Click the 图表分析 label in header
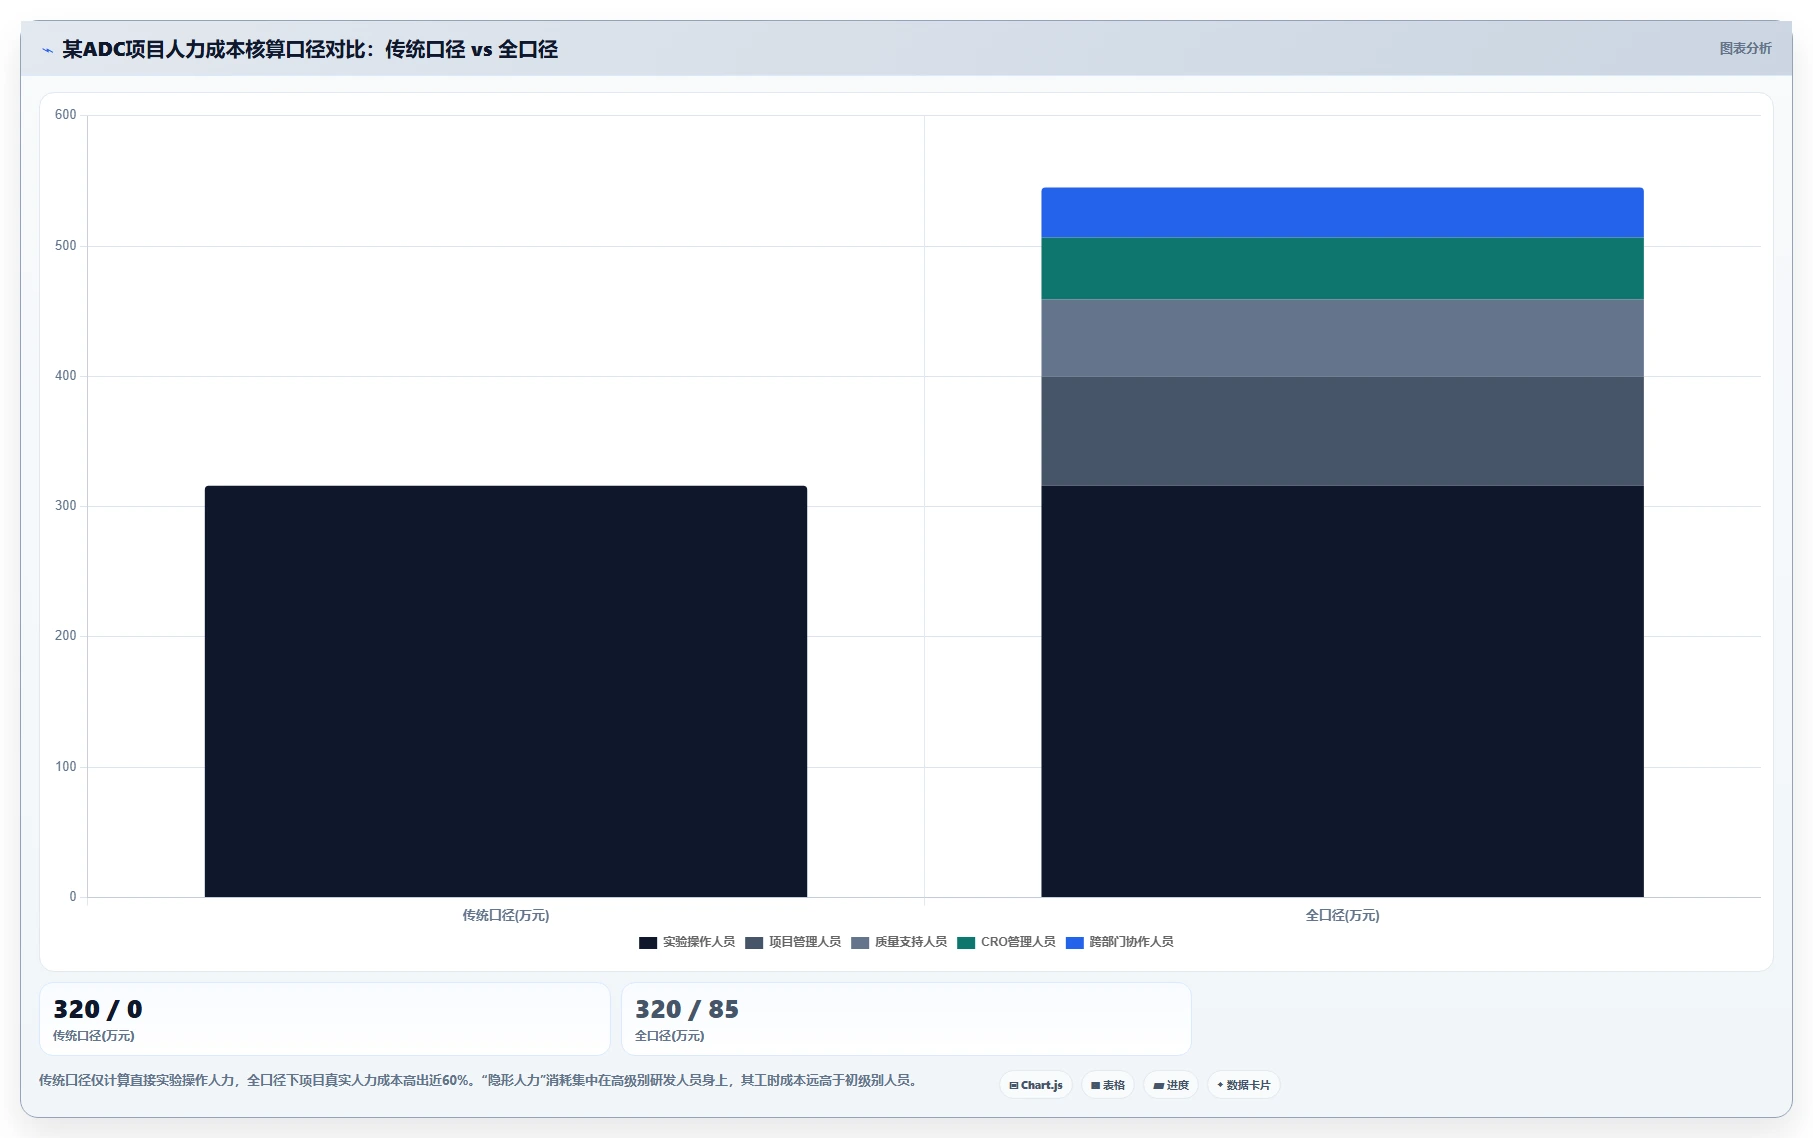The height and width of the screenshot is (1138, 1813). pos(1745,48)
